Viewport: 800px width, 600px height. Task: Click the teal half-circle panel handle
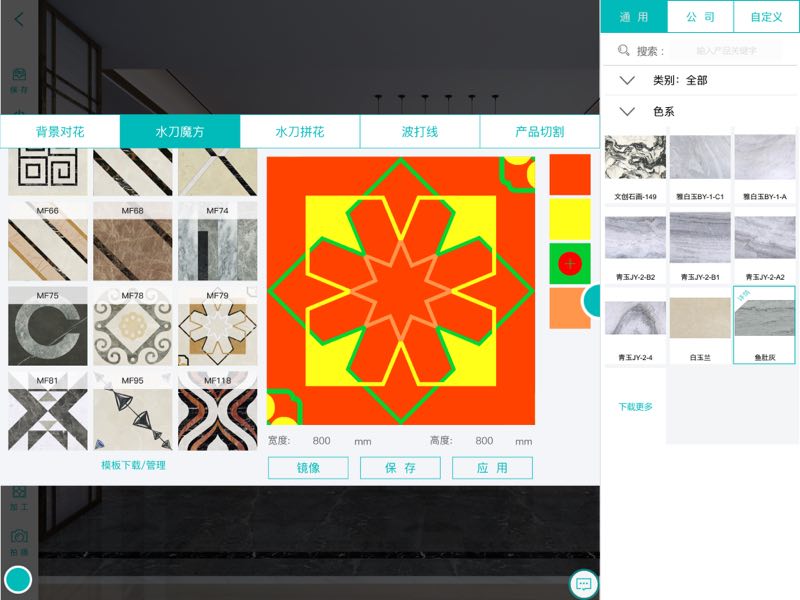[591, 302]
